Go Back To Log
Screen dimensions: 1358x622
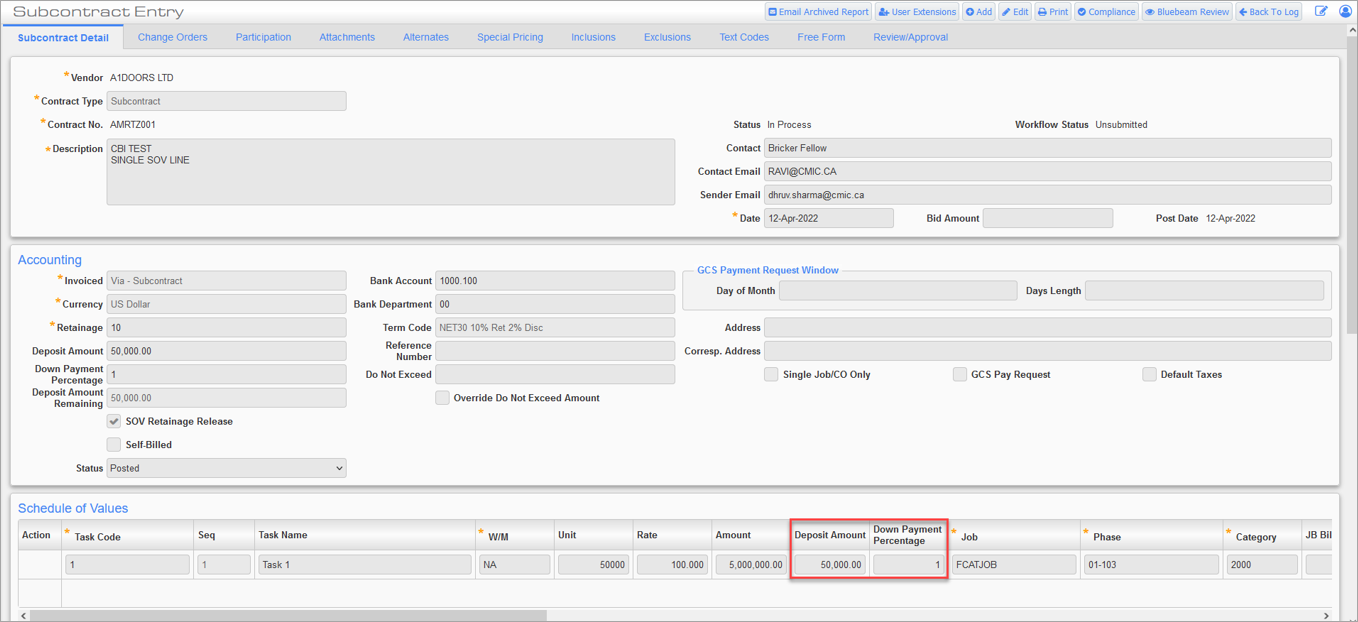1269,12
